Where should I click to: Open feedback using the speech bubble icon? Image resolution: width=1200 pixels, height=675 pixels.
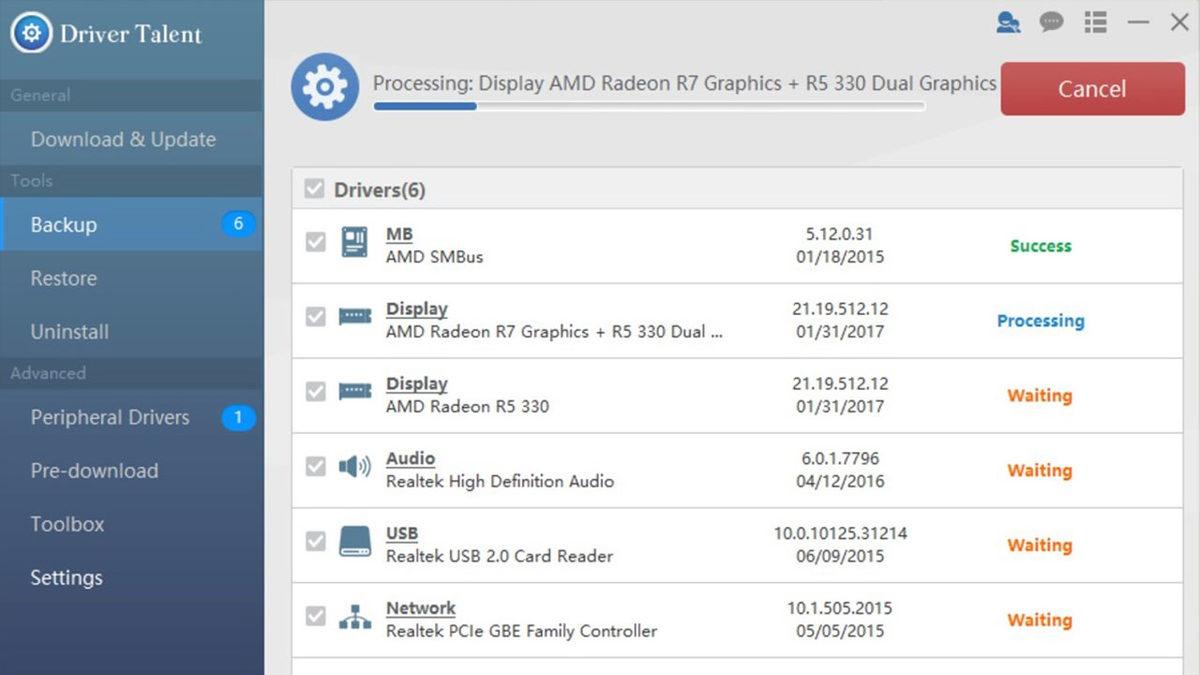click(x=1051, y=21)
